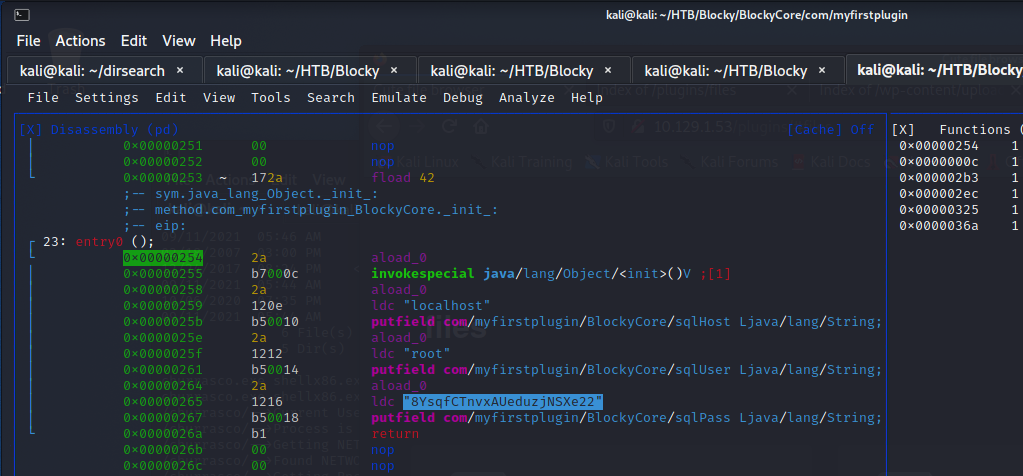Close the Functions panel via [X]
Image resolution: width=1023 pixels, height=476 pixels.
click(x=902, y=130)
